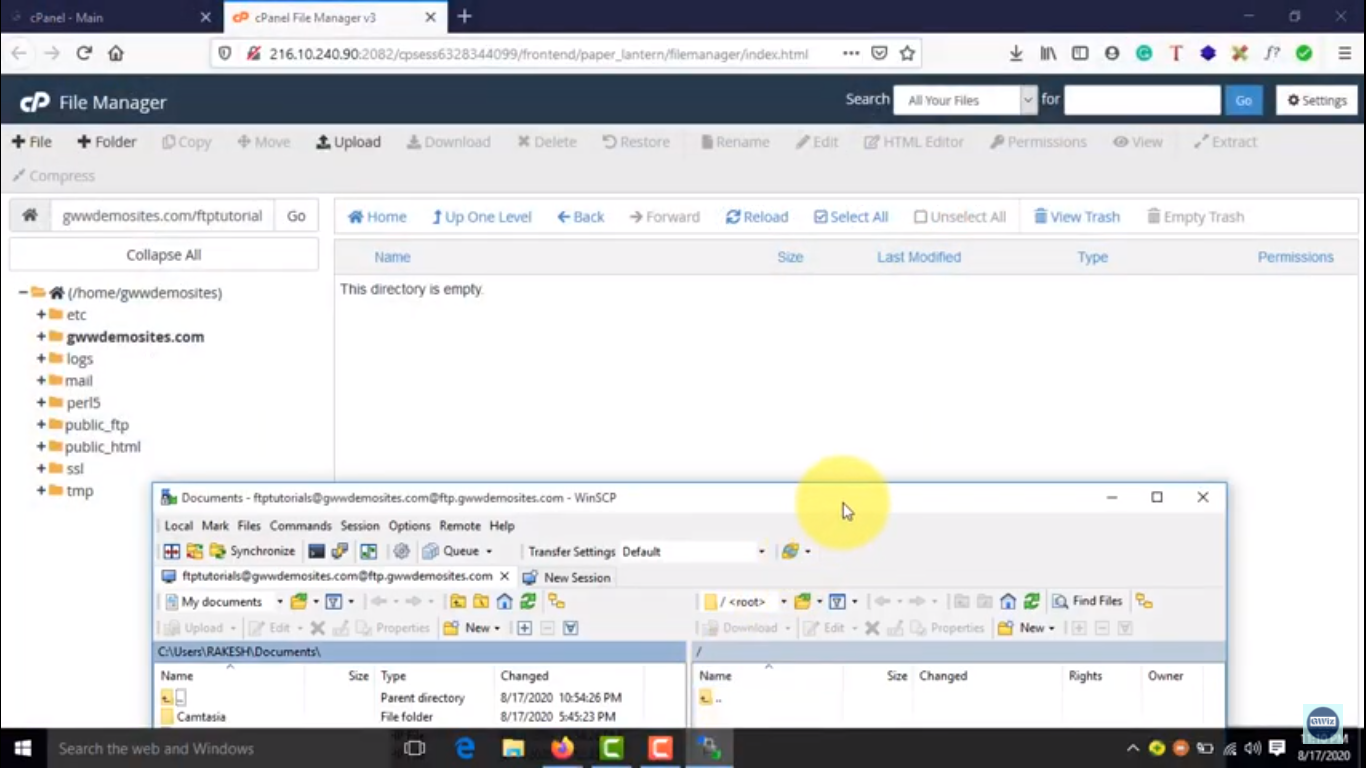Open Firefox hamburger menu
Image resolution: width=1366 pixels, height=768 pixels.
click(x=1344, y=54)
